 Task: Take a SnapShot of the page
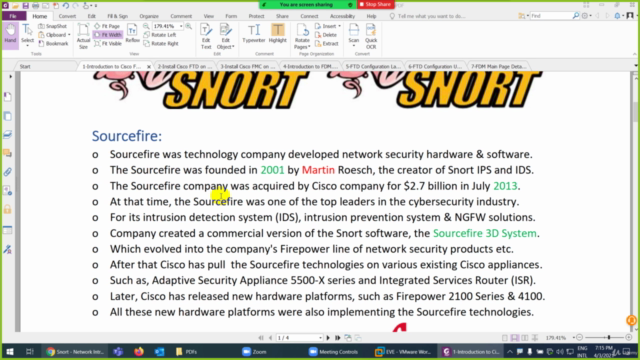pyautogui.click(x=53, y=26)
